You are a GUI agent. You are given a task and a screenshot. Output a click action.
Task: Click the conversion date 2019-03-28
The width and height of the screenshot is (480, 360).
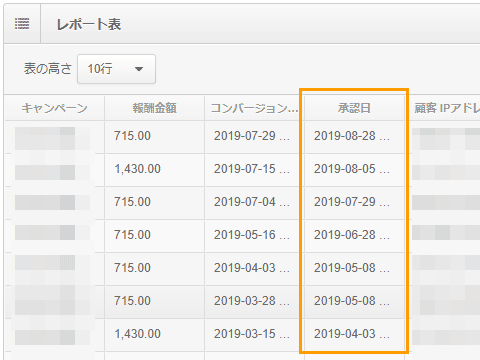point(254,301)
